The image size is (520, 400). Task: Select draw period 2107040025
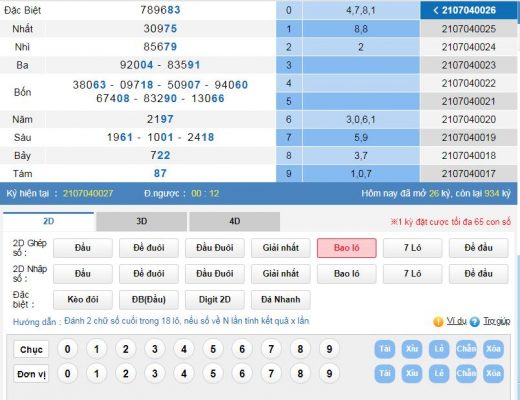468,29
